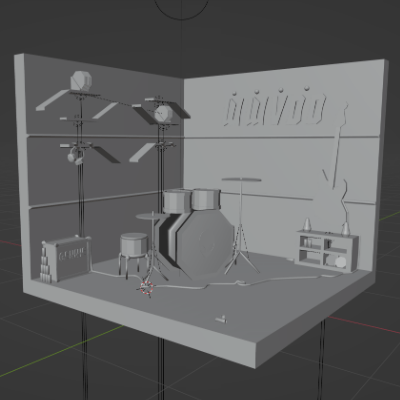Select the upper-left spherical lamp
Viewport: 400px width, 400px height.
[x=81, y=81]
